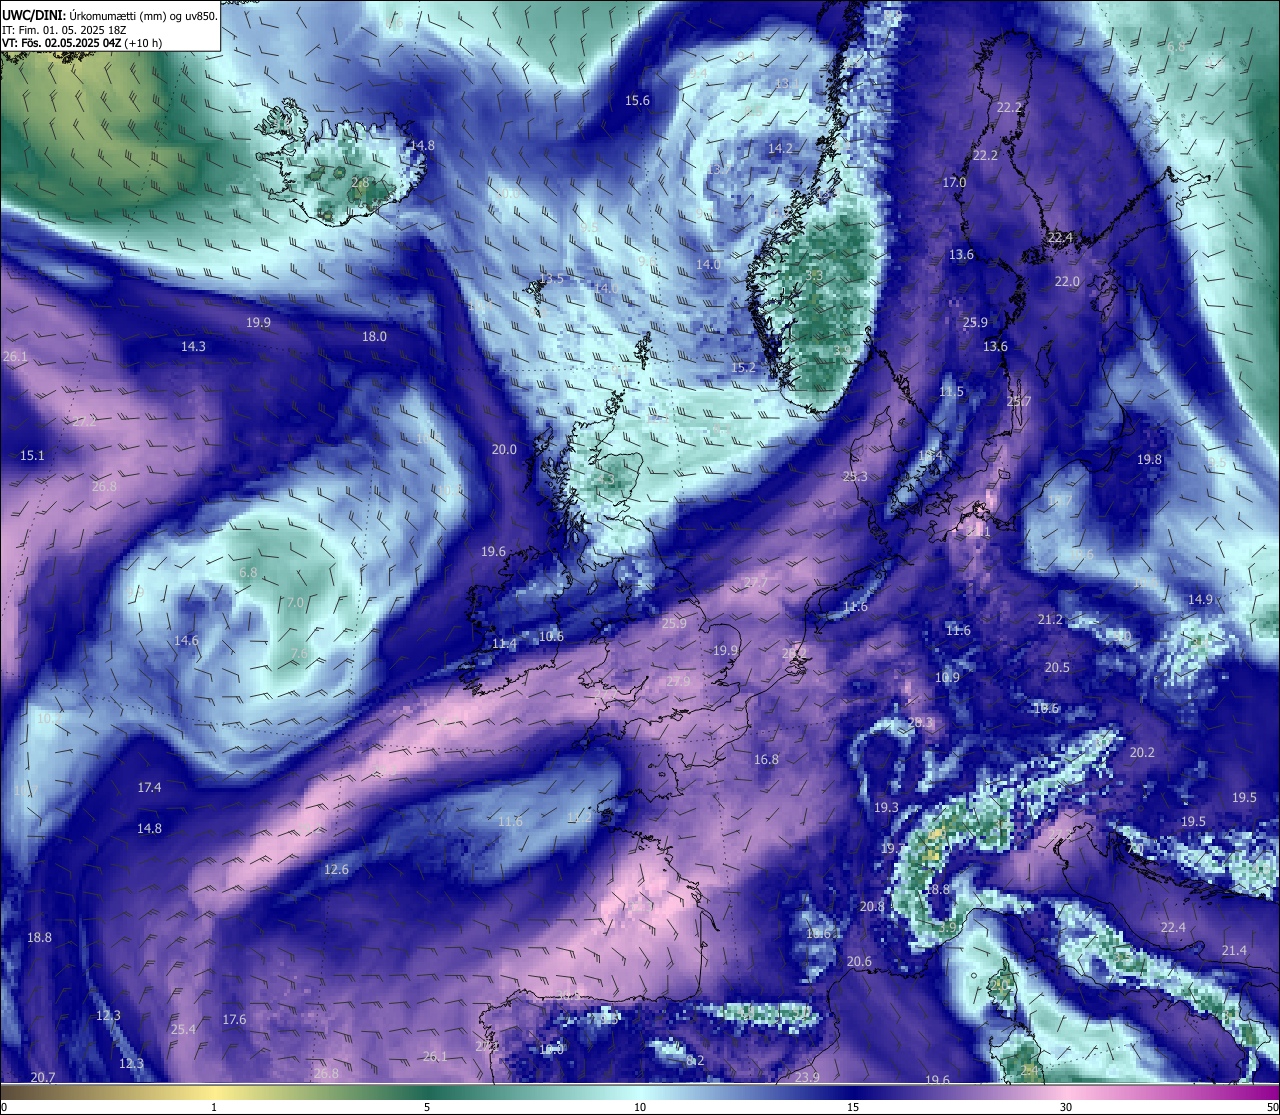The width and height of the screenshot is (1280, 1115).
Task: Click the map value '28.3'
Action: click(x=919, y=722)
